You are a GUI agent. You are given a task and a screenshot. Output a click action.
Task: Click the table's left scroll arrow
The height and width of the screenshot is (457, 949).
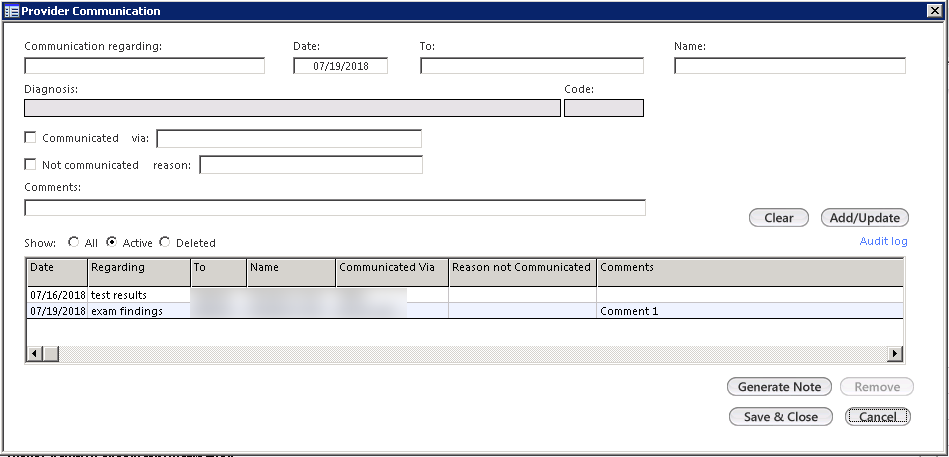coord(35,353)
